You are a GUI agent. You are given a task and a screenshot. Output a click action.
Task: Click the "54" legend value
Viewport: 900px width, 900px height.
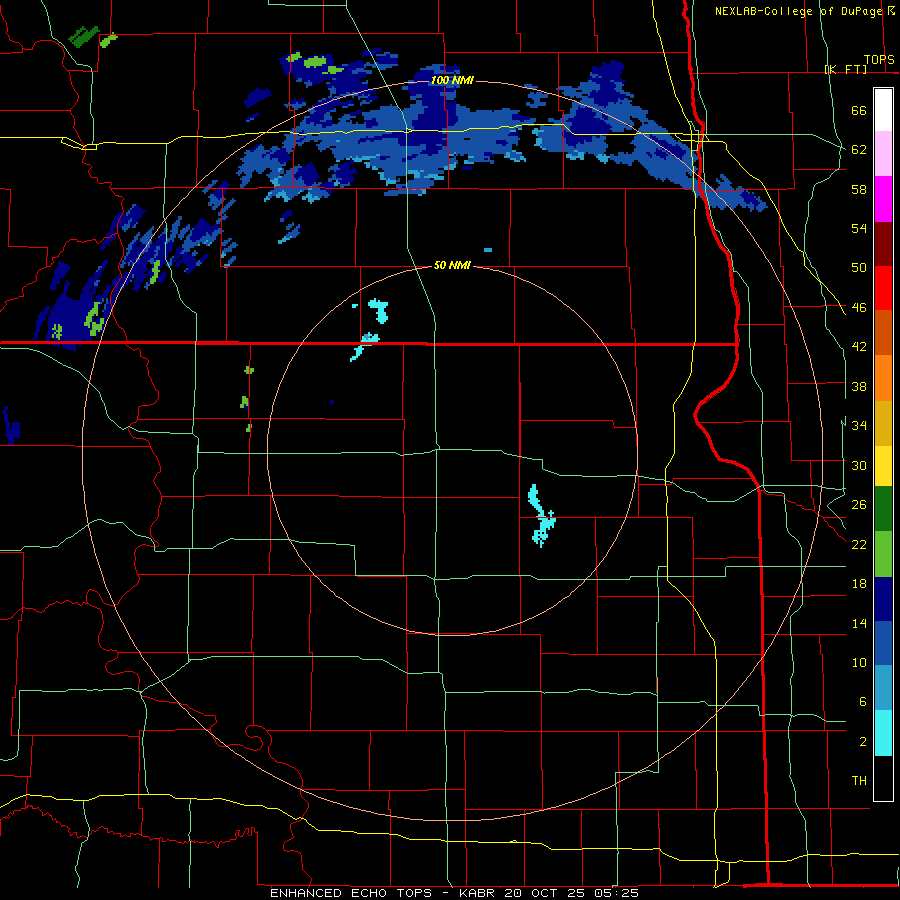point(859,228)
